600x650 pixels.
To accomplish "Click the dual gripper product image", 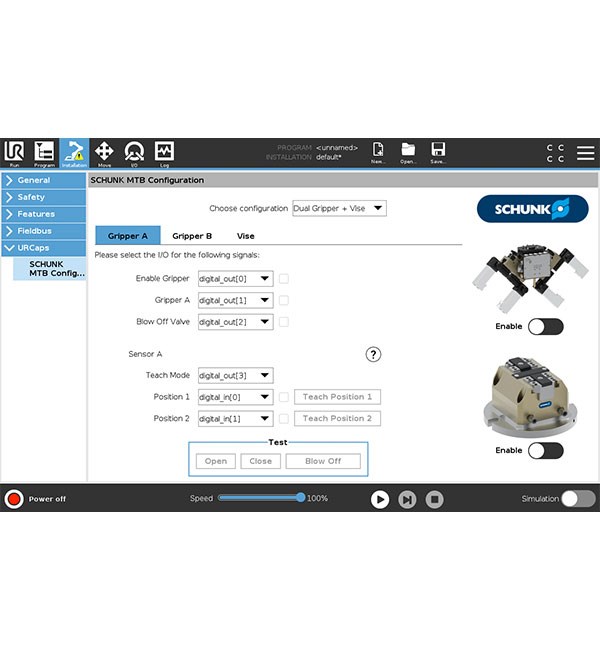I will [x=530, y=277].
